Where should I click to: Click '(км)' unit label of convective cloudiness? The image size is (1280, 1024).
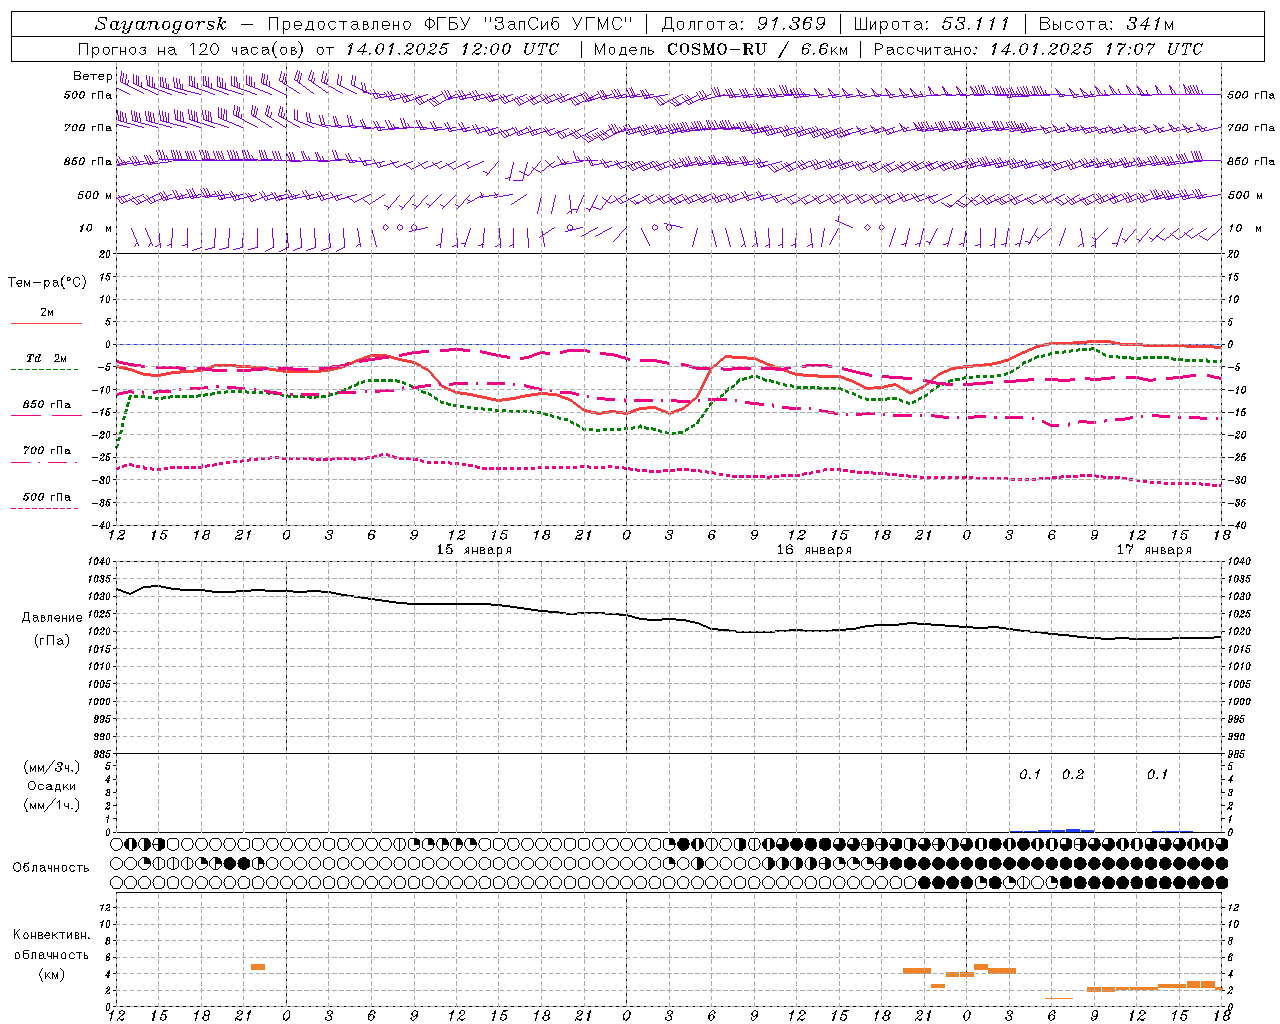click(52, 974)
